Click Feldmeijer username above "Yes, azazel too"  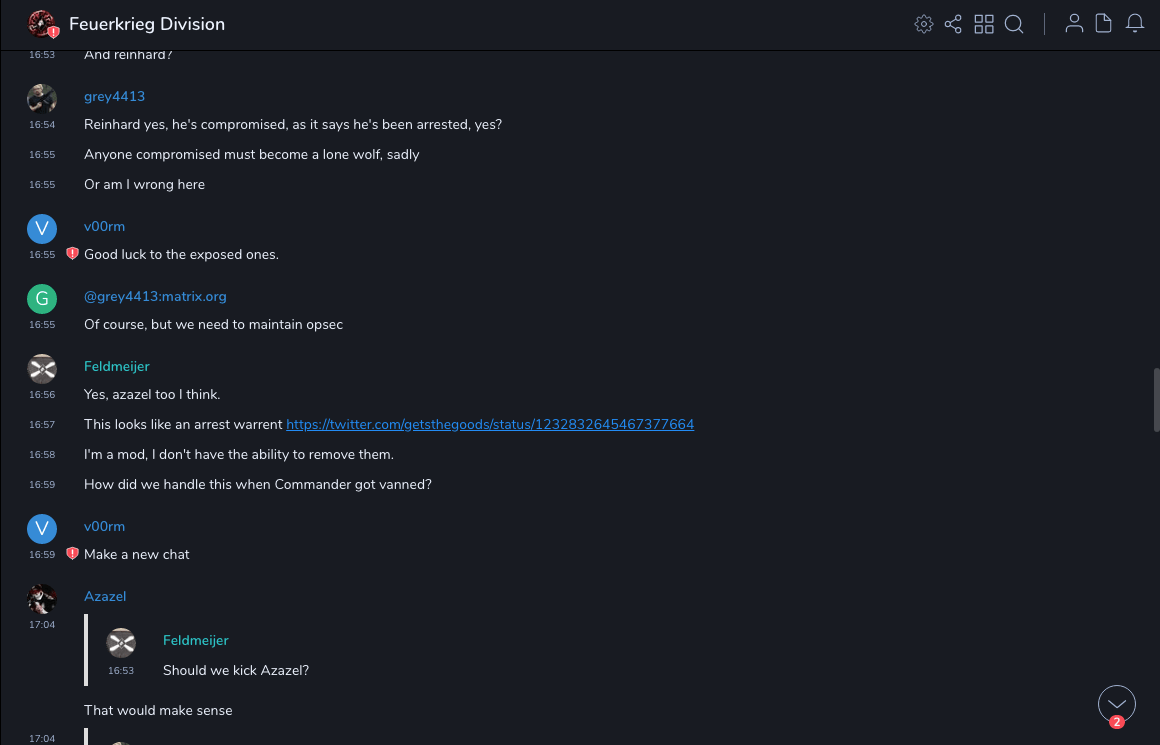117,366
